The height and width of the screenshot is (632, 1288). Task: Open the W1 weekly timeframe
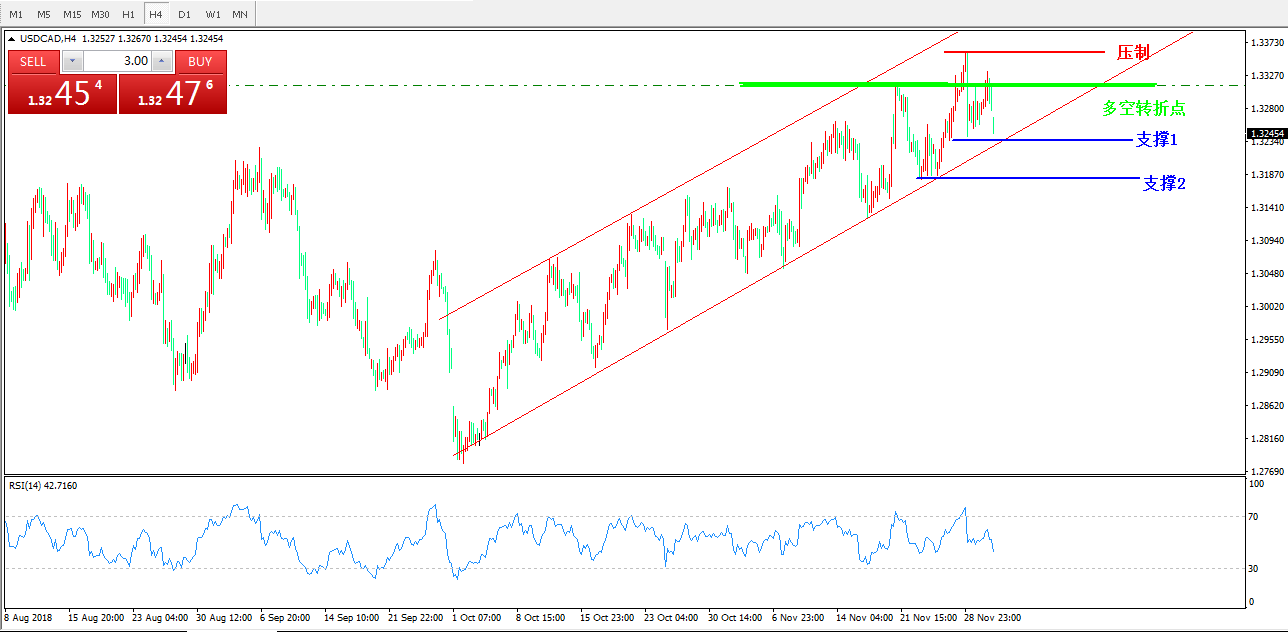click(x=213, y=15)
